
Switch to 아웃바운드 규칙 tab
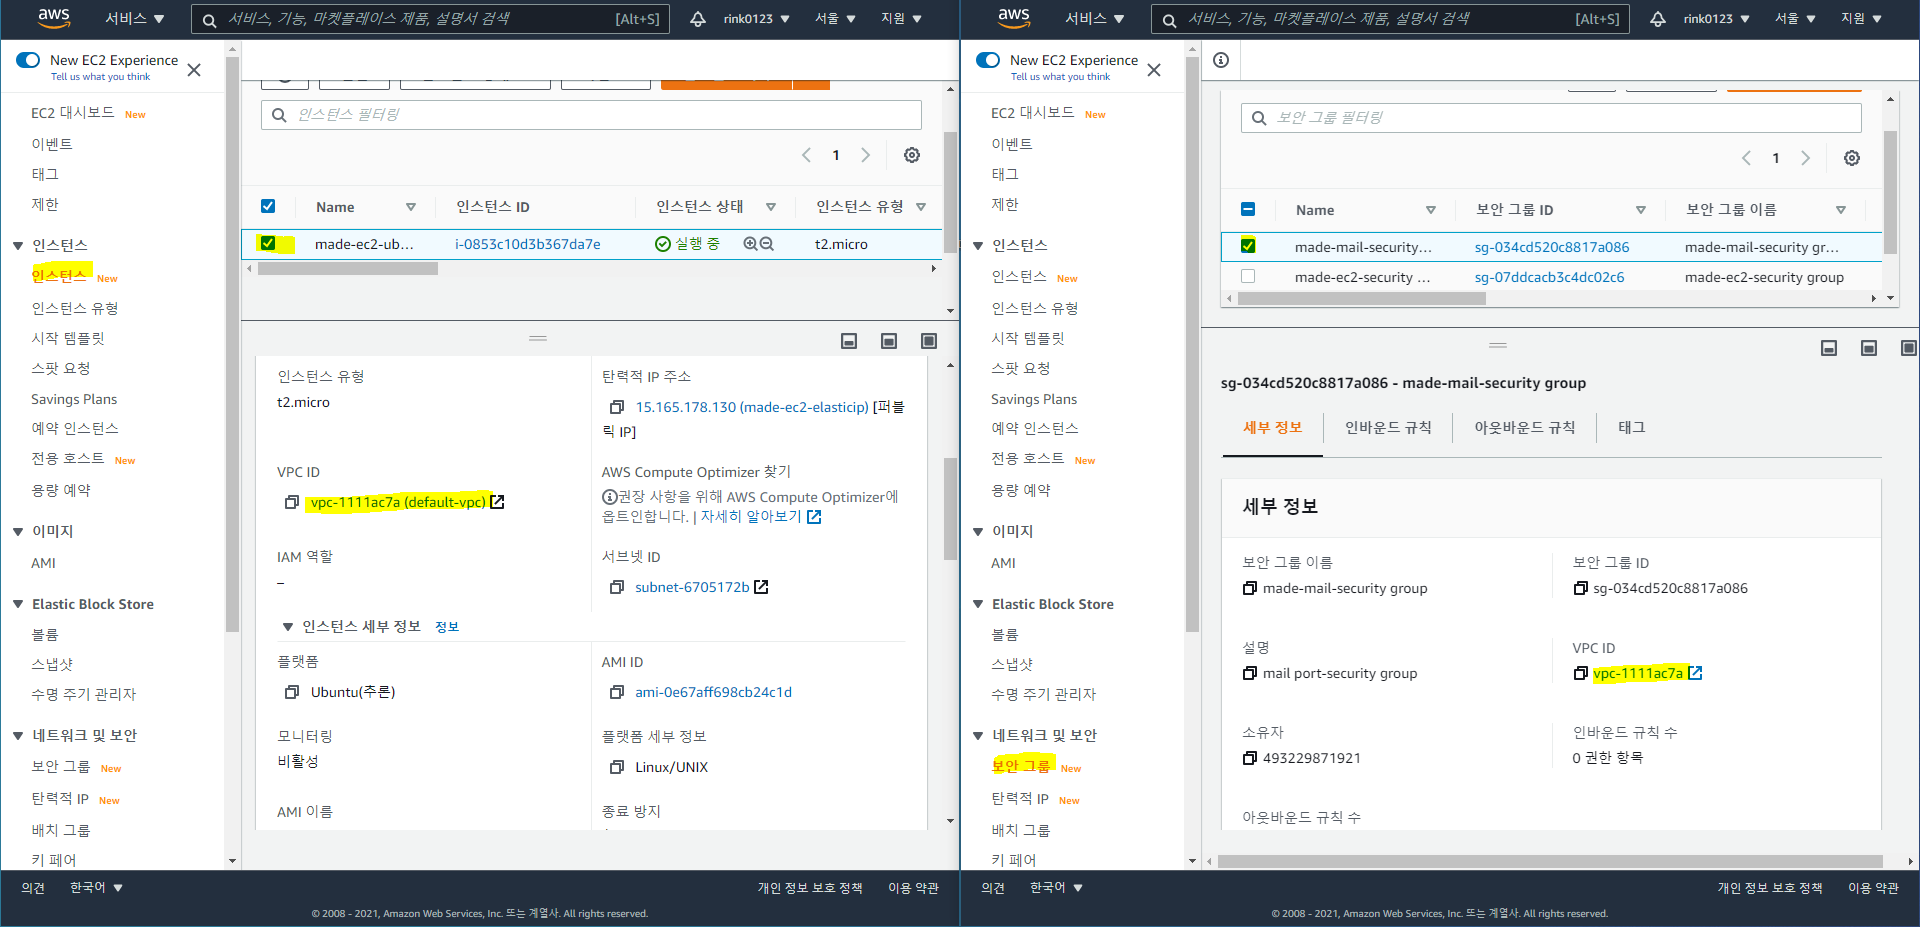click(x=1525, y=428)
